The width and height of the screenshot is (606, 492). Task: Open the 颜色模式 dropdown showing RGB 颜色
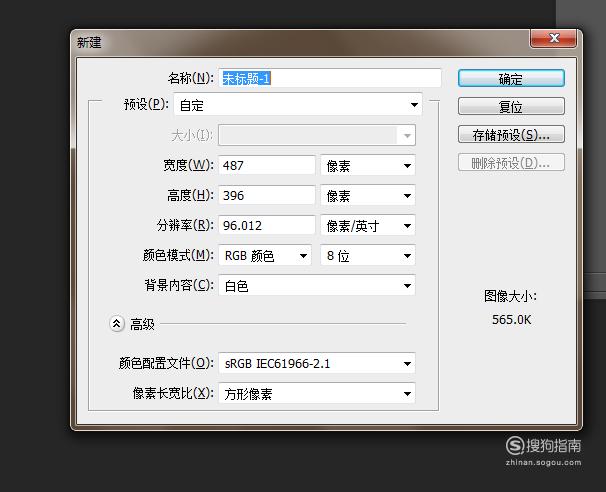coord(265,255)
